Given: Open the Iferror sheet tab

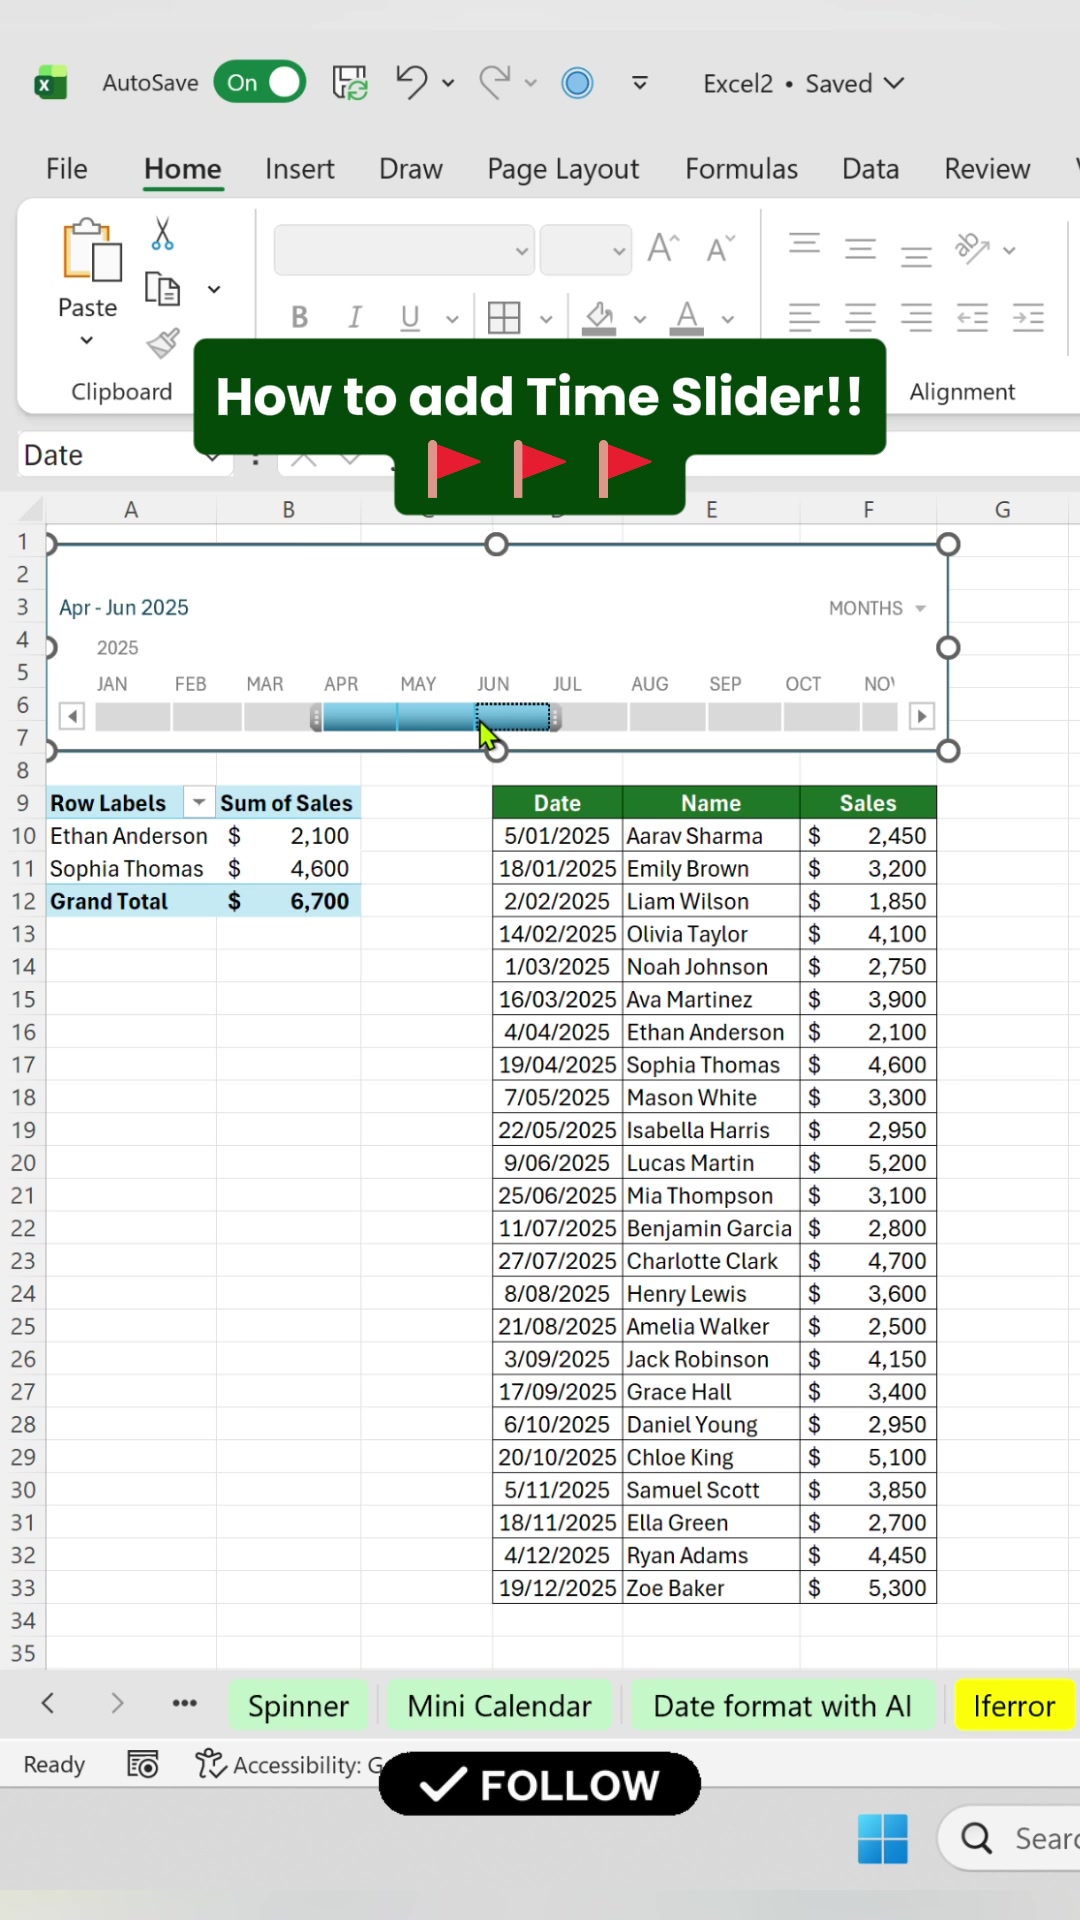Looking at the screenshot, I should coord(1014,1706).
